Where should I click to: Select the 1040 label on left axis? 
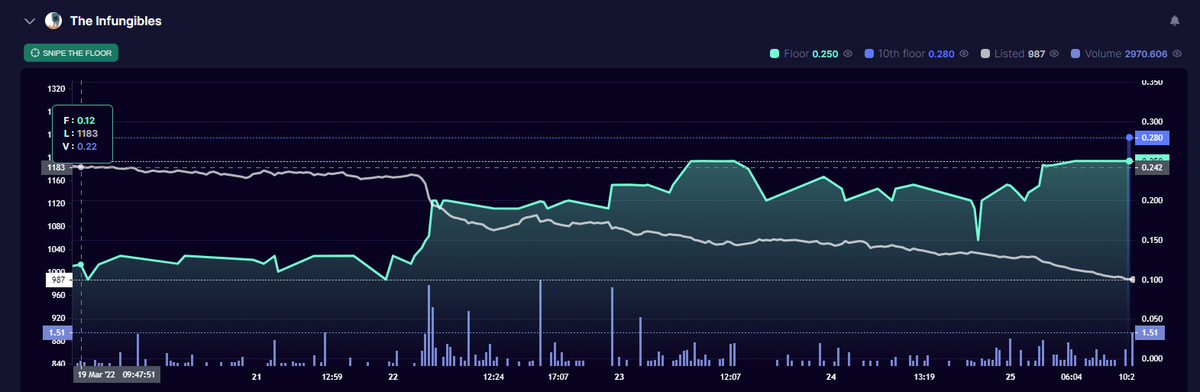pyautogui.click(x=56, y=249)
